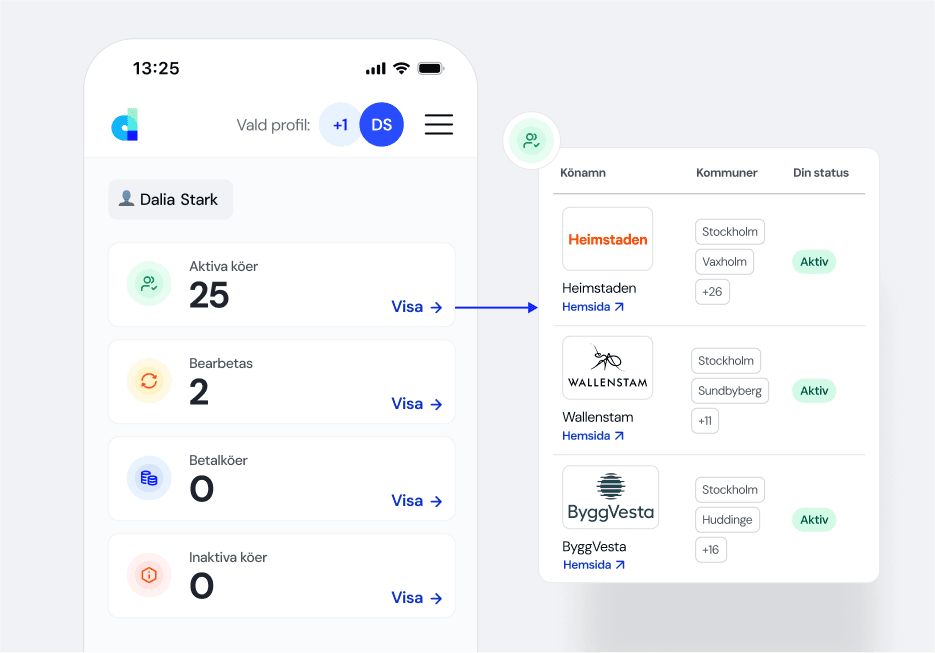The image size is (935, 653).
Task: Open Visa link for Bearbetas
Action: coord(416,404)
